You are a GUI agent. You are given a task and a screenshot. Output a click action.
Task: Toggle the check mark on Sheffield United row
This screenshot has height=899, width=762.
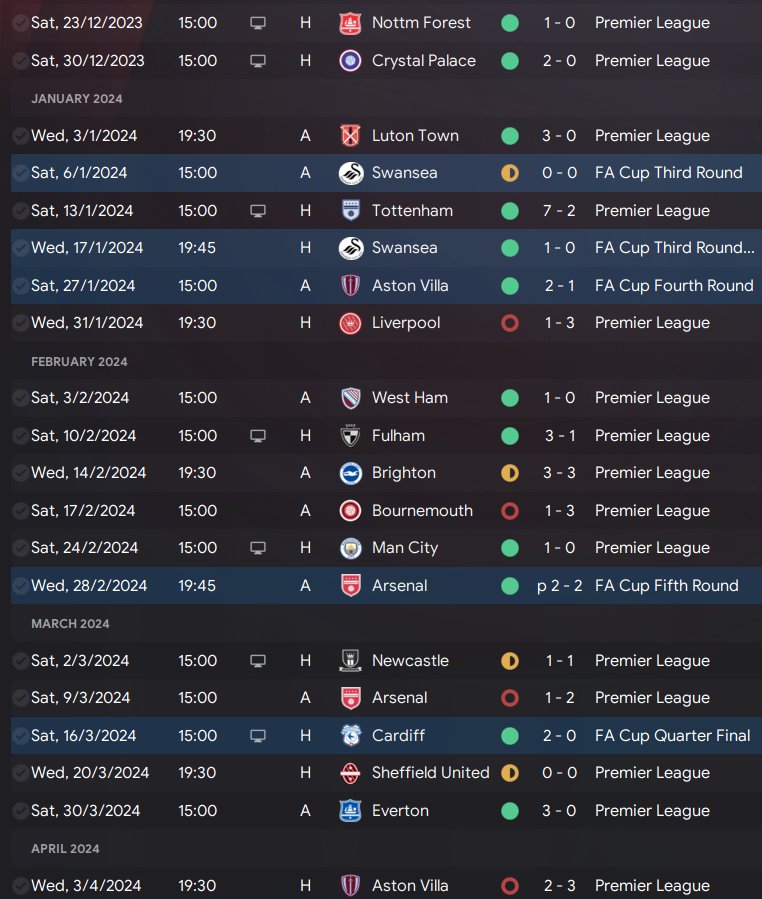pyautogui.click(x=20, y=773)
